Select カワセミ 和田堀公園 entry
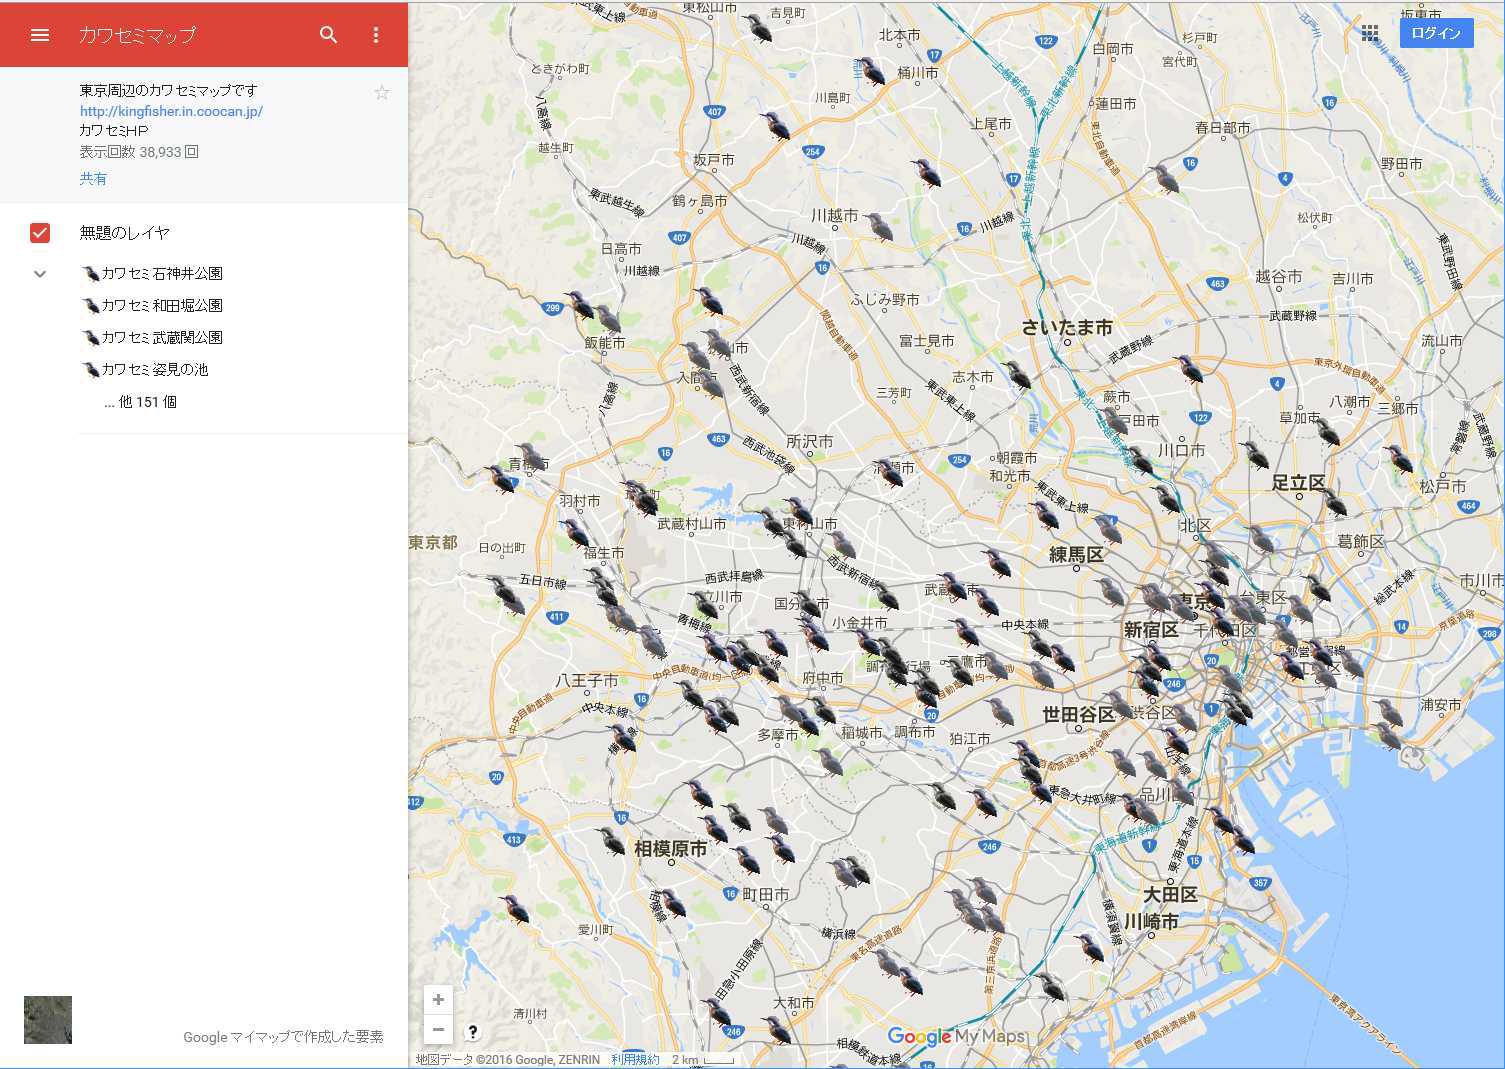Viewport: 1505px width, 1069px height. [x=161, y=306]
